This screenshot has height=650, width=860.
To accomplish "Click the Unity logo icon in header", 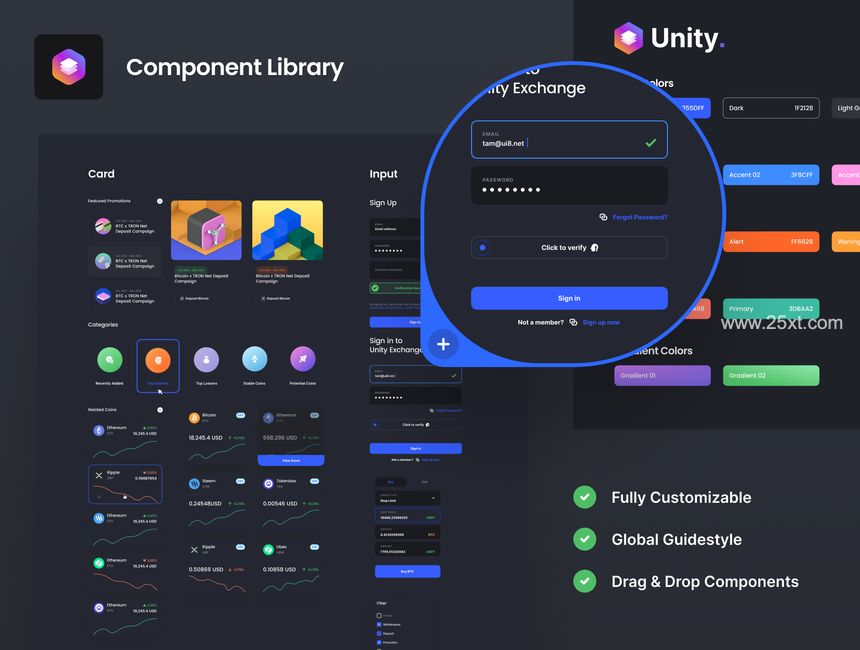I will click(628, 38).
